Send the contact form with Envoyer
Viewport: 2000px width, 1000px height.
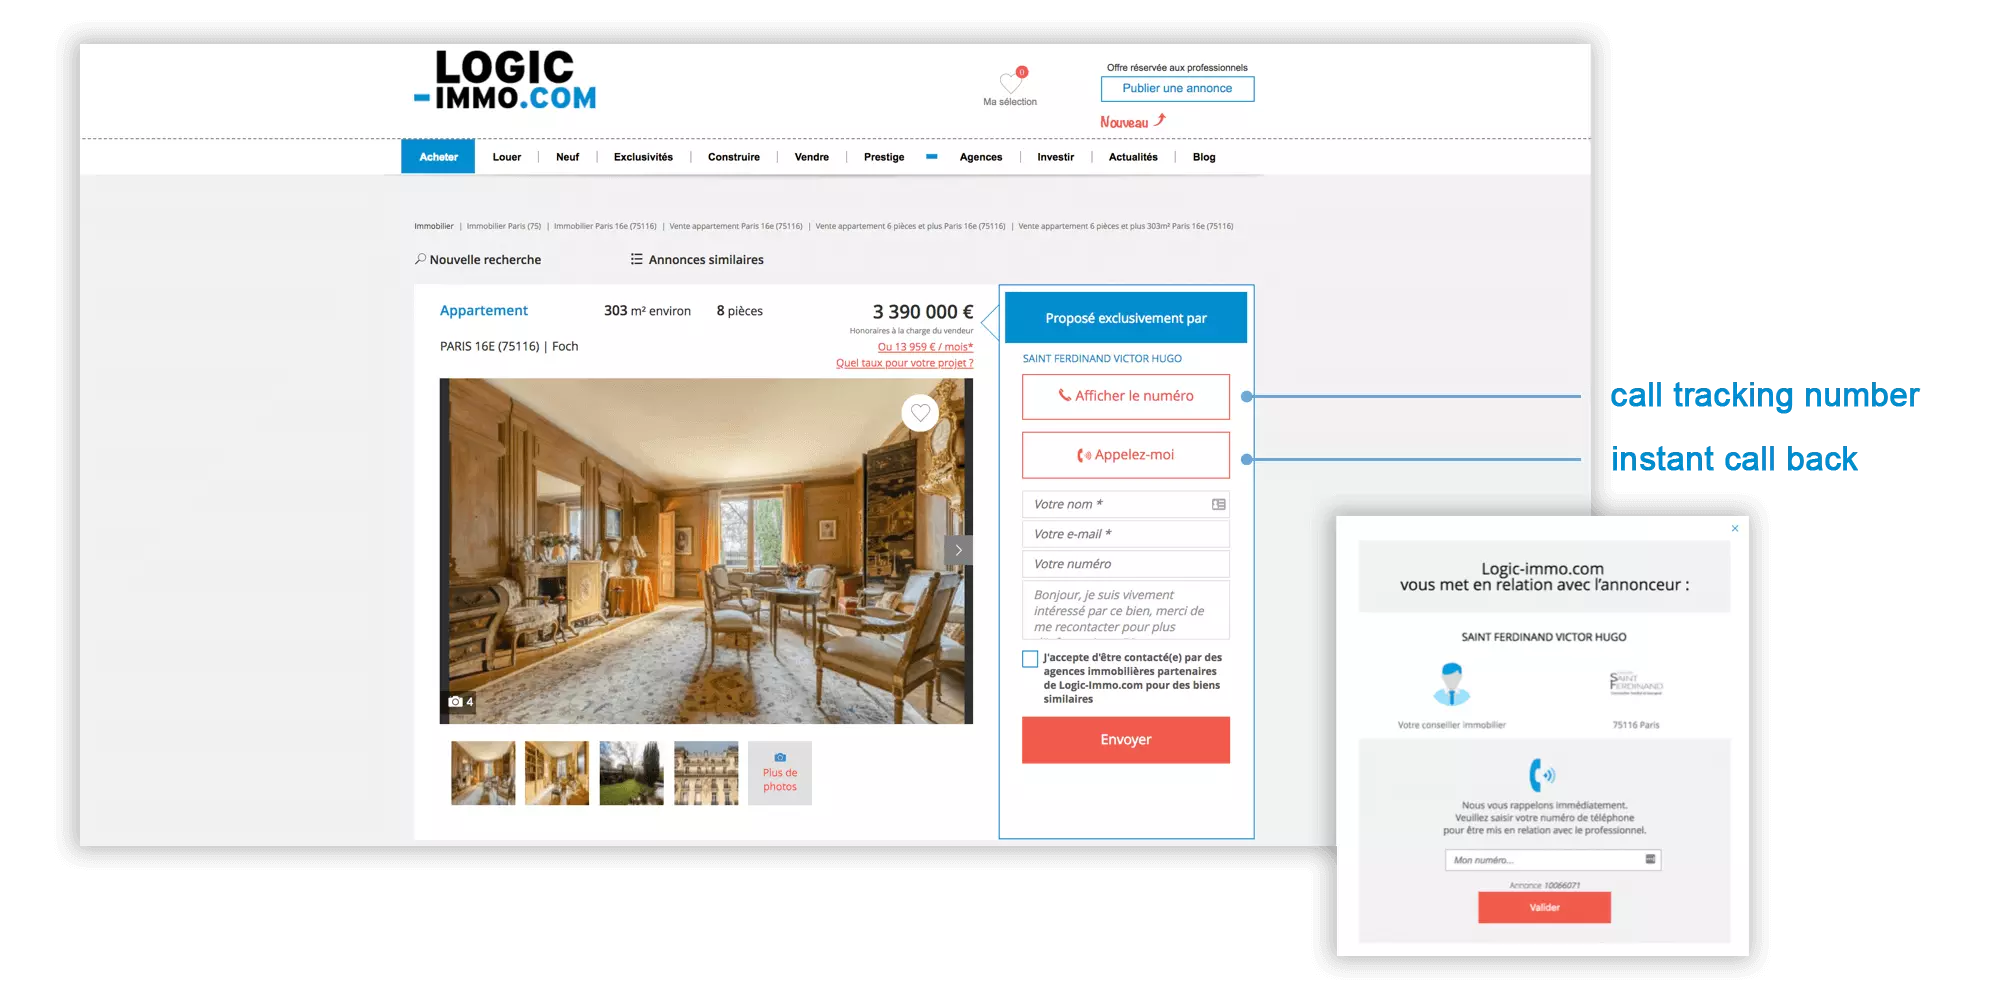click(1126, 740)
